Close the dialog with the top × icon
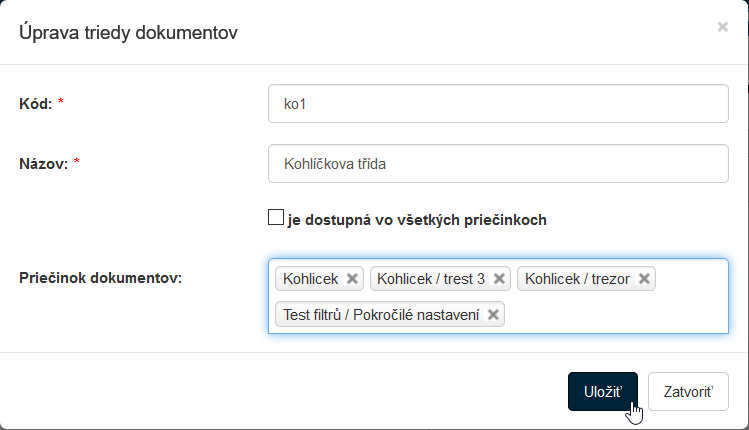Image resolution: width=749 pixels, height=430 pixels. (722, 28)
